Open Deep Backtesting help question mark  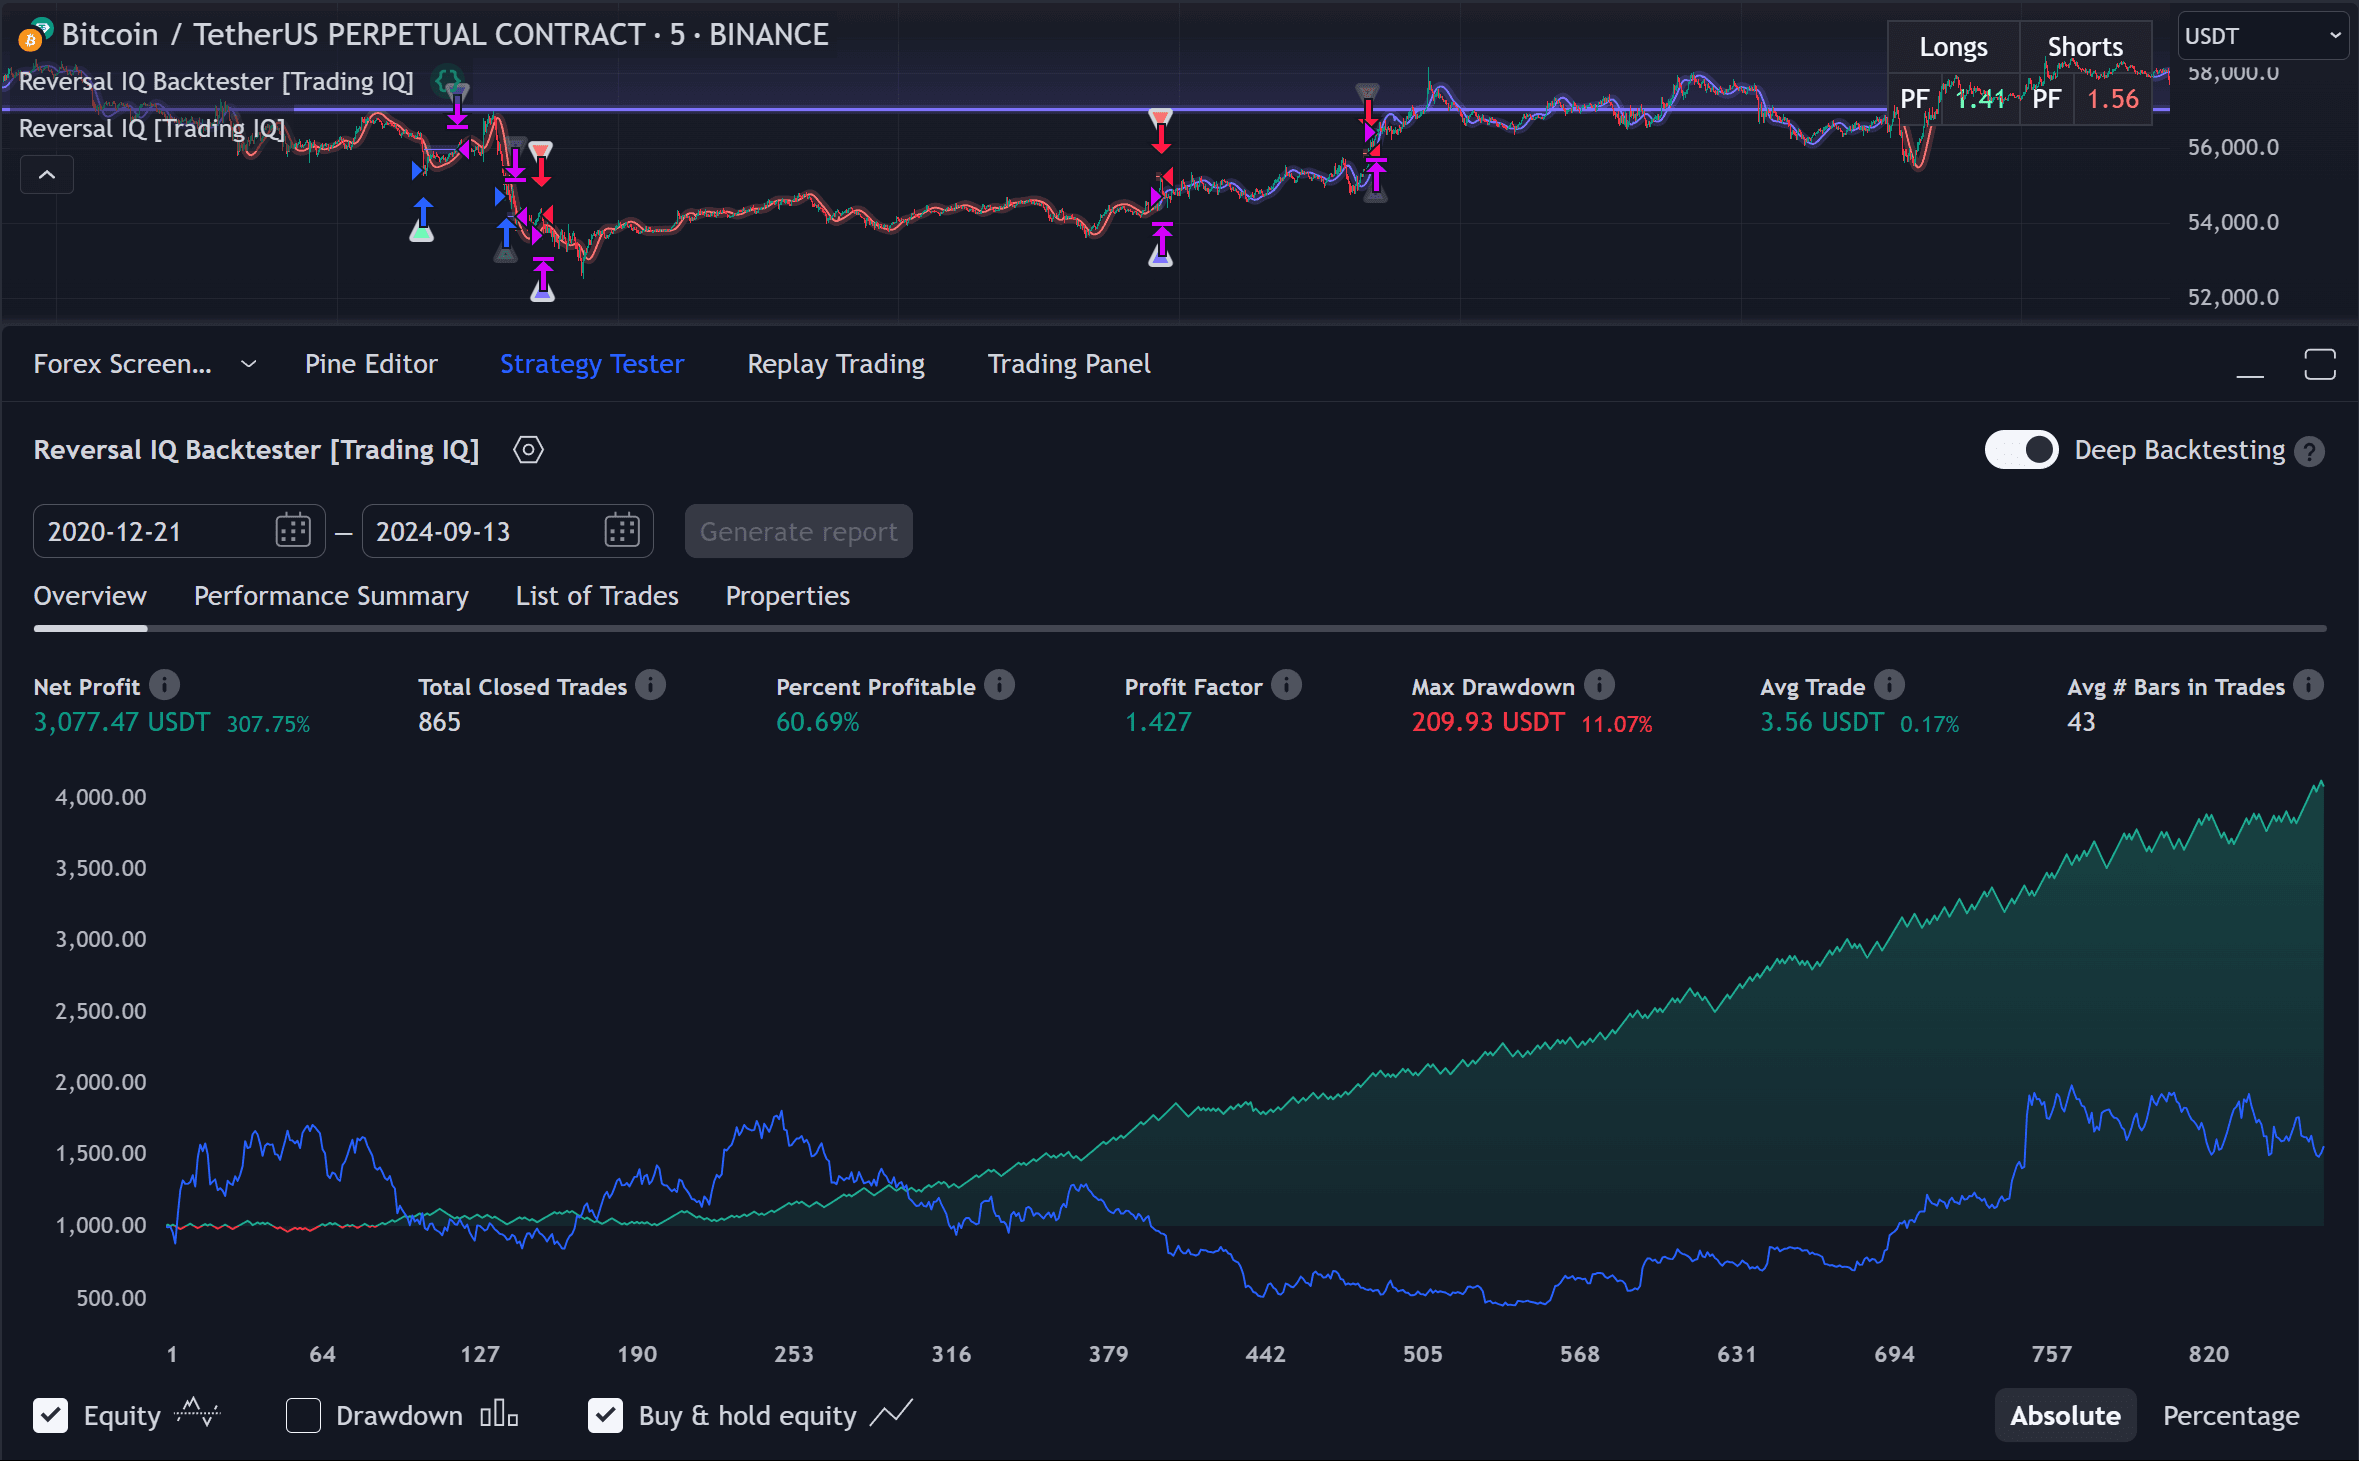(2309, 452)
